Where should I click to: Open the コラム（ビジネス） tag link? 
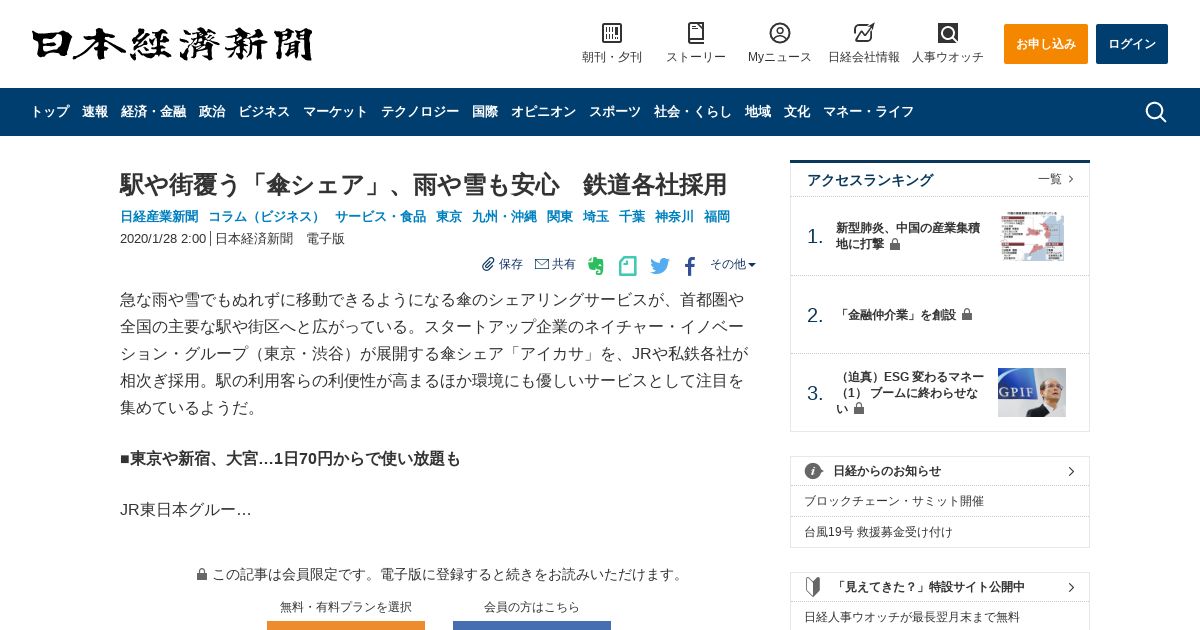(x=266, y=216)
